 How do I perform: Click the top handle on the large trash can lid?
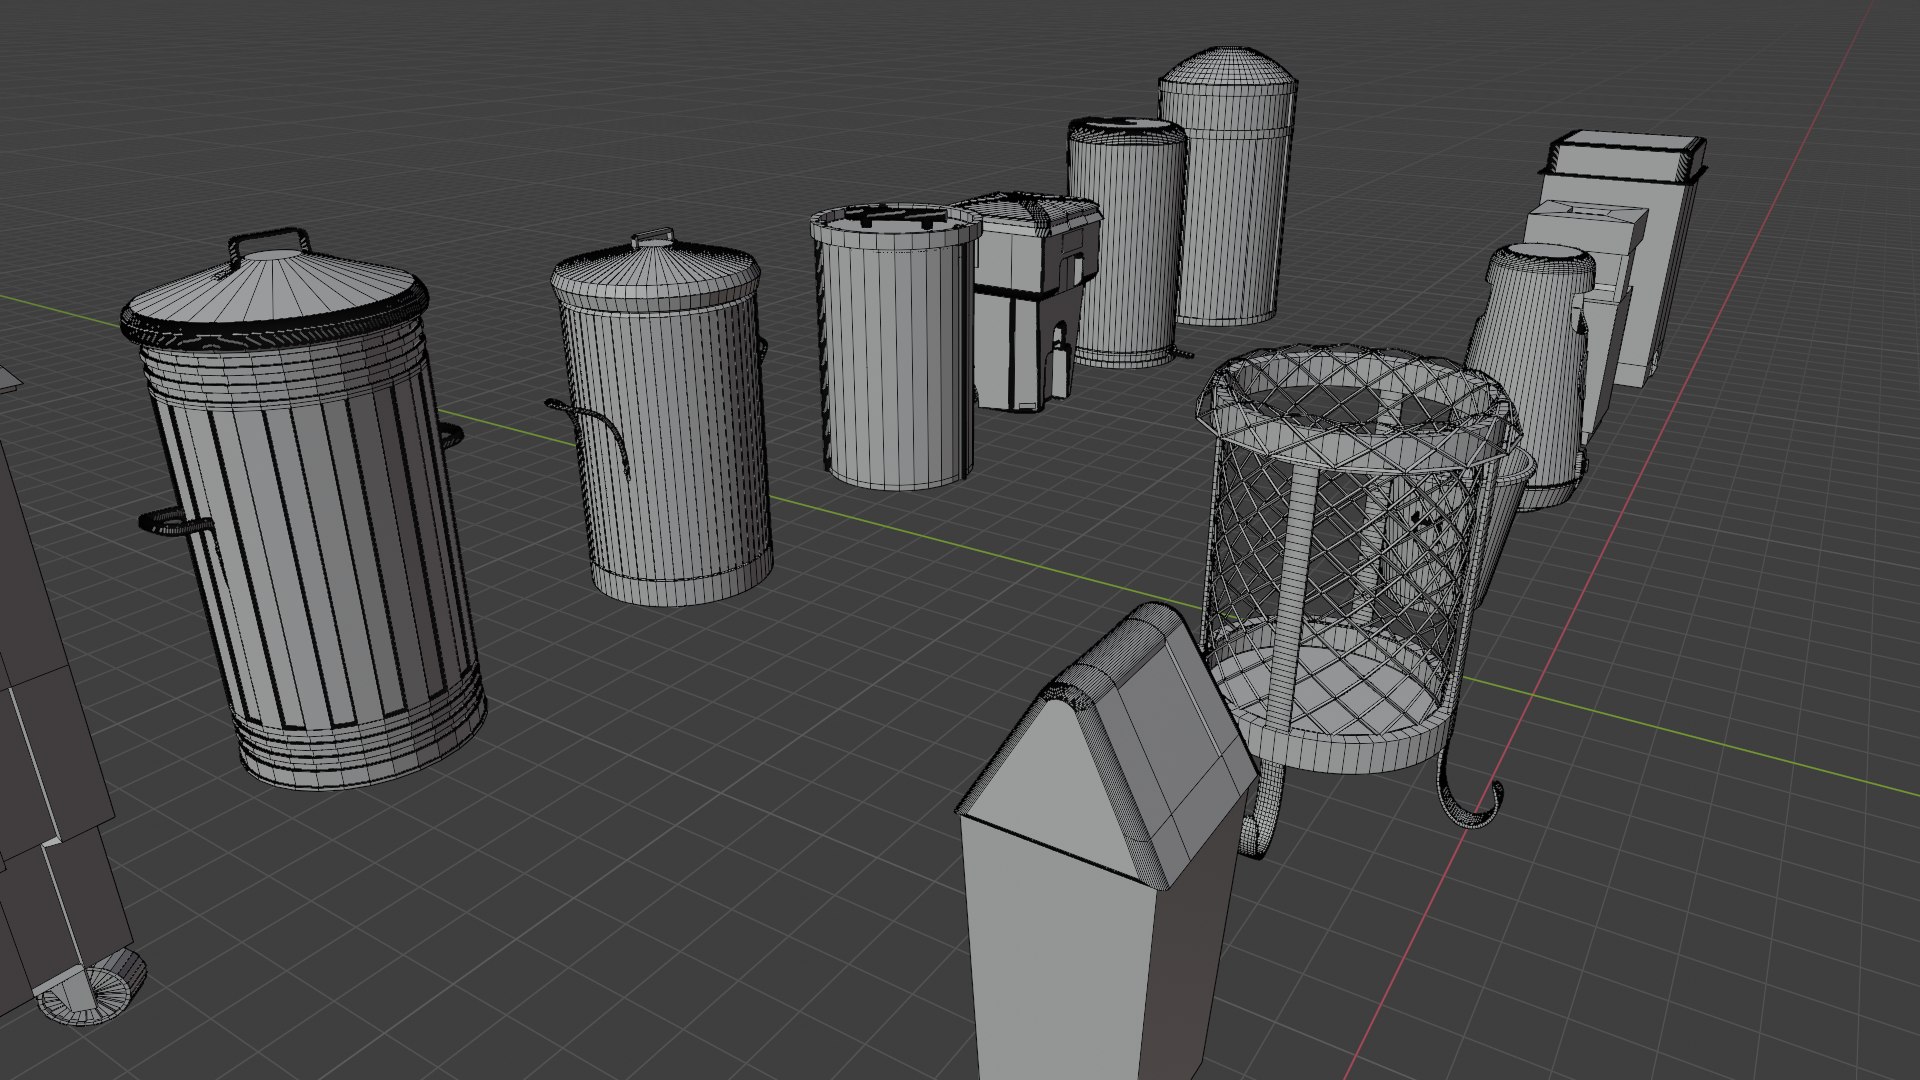tap(269, 240)
